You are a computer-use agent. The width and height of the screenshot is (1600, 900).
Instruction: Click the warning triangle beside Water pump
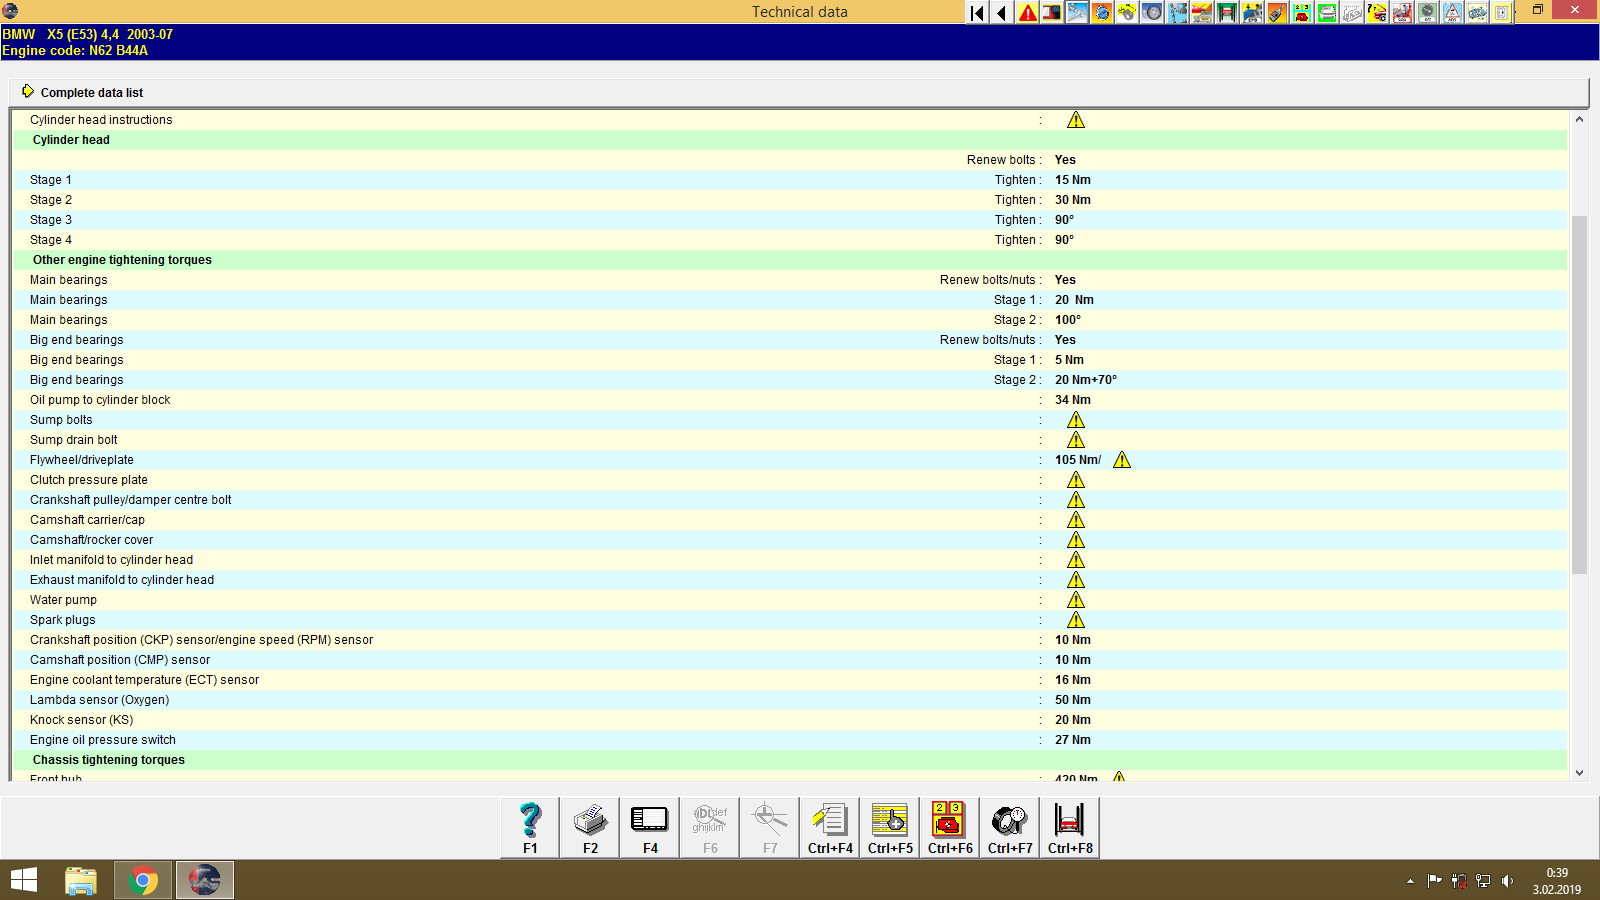(x=1076, y=600)
